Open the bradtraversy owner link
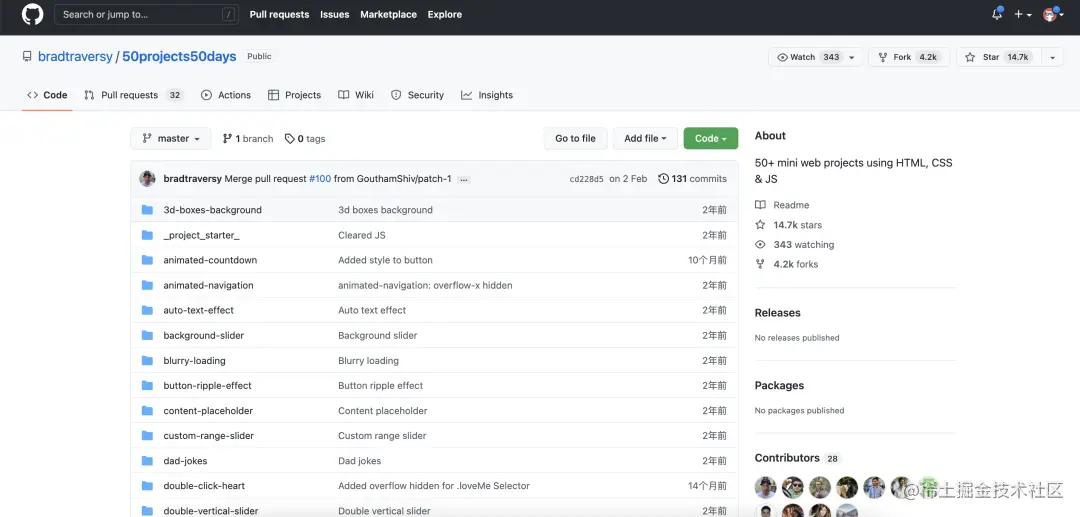Viewport: 1080px width, 517px height. point(75,56)
